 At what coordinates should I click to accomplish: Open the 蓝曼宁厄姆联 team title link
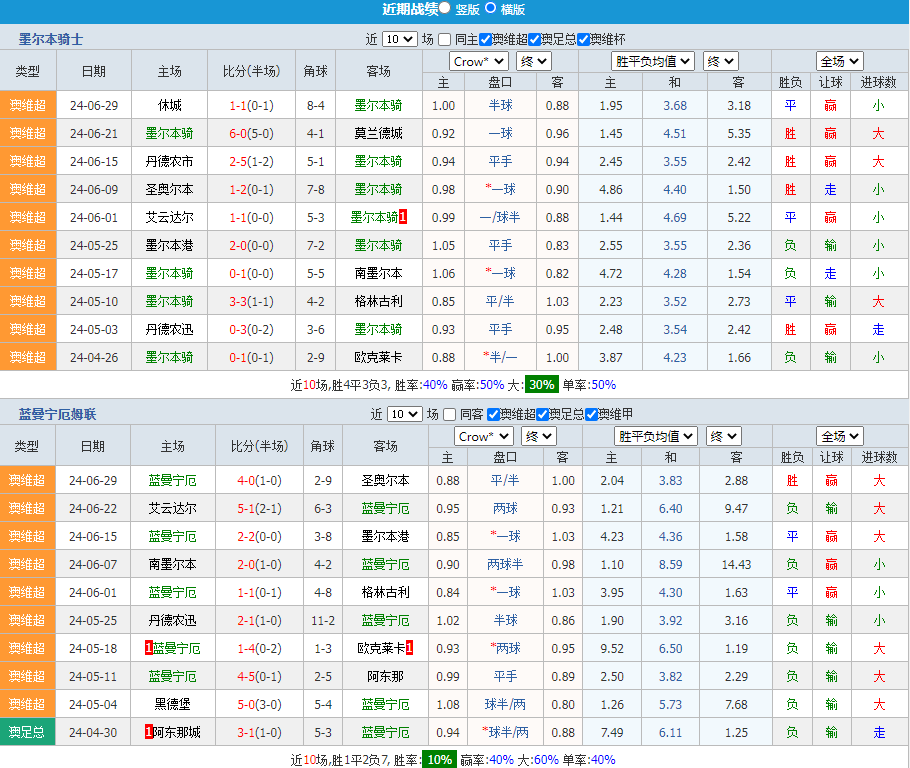pos(57,414)
